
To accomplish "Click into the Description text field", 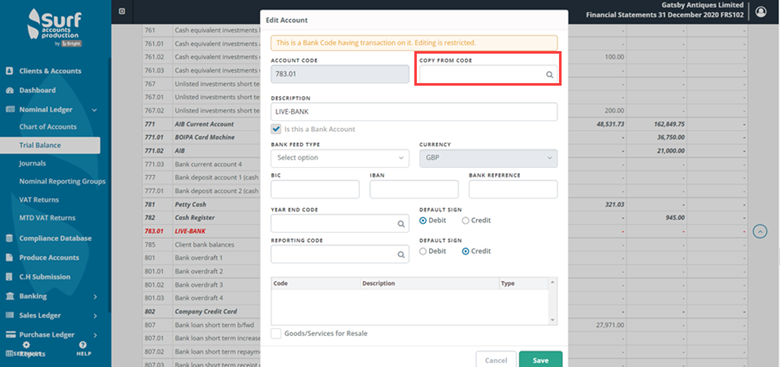I will [x=414, y=112].
